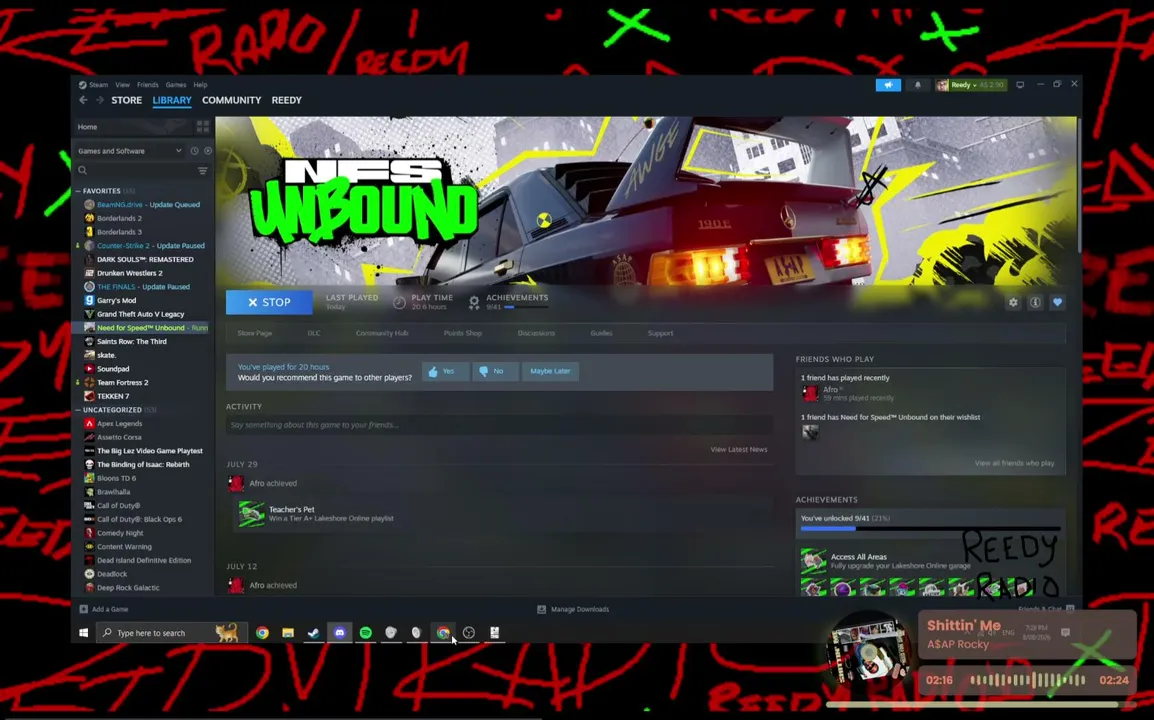Screen dimensions: 1154x720
Task: Switch to the Community tab
Action: [x=232, y=100]
